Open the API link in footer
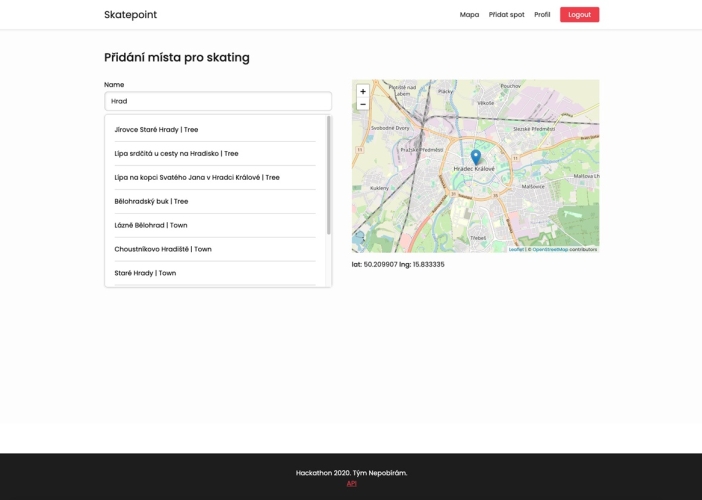702x500 pixels. (351, 484)
